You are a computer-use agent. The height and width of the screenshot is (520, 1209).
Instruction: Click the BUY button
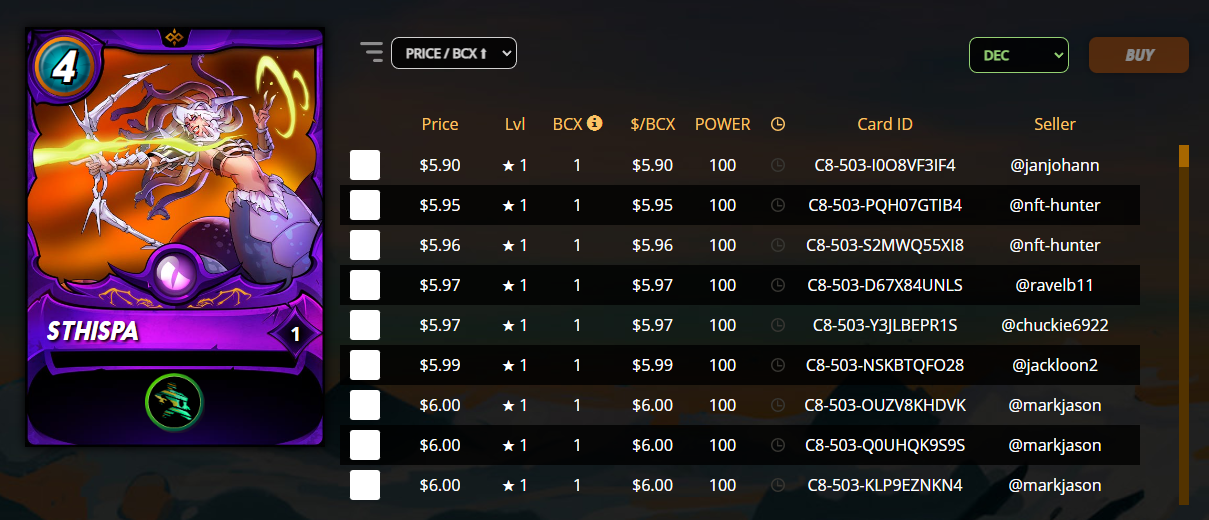coord(1139,55)
